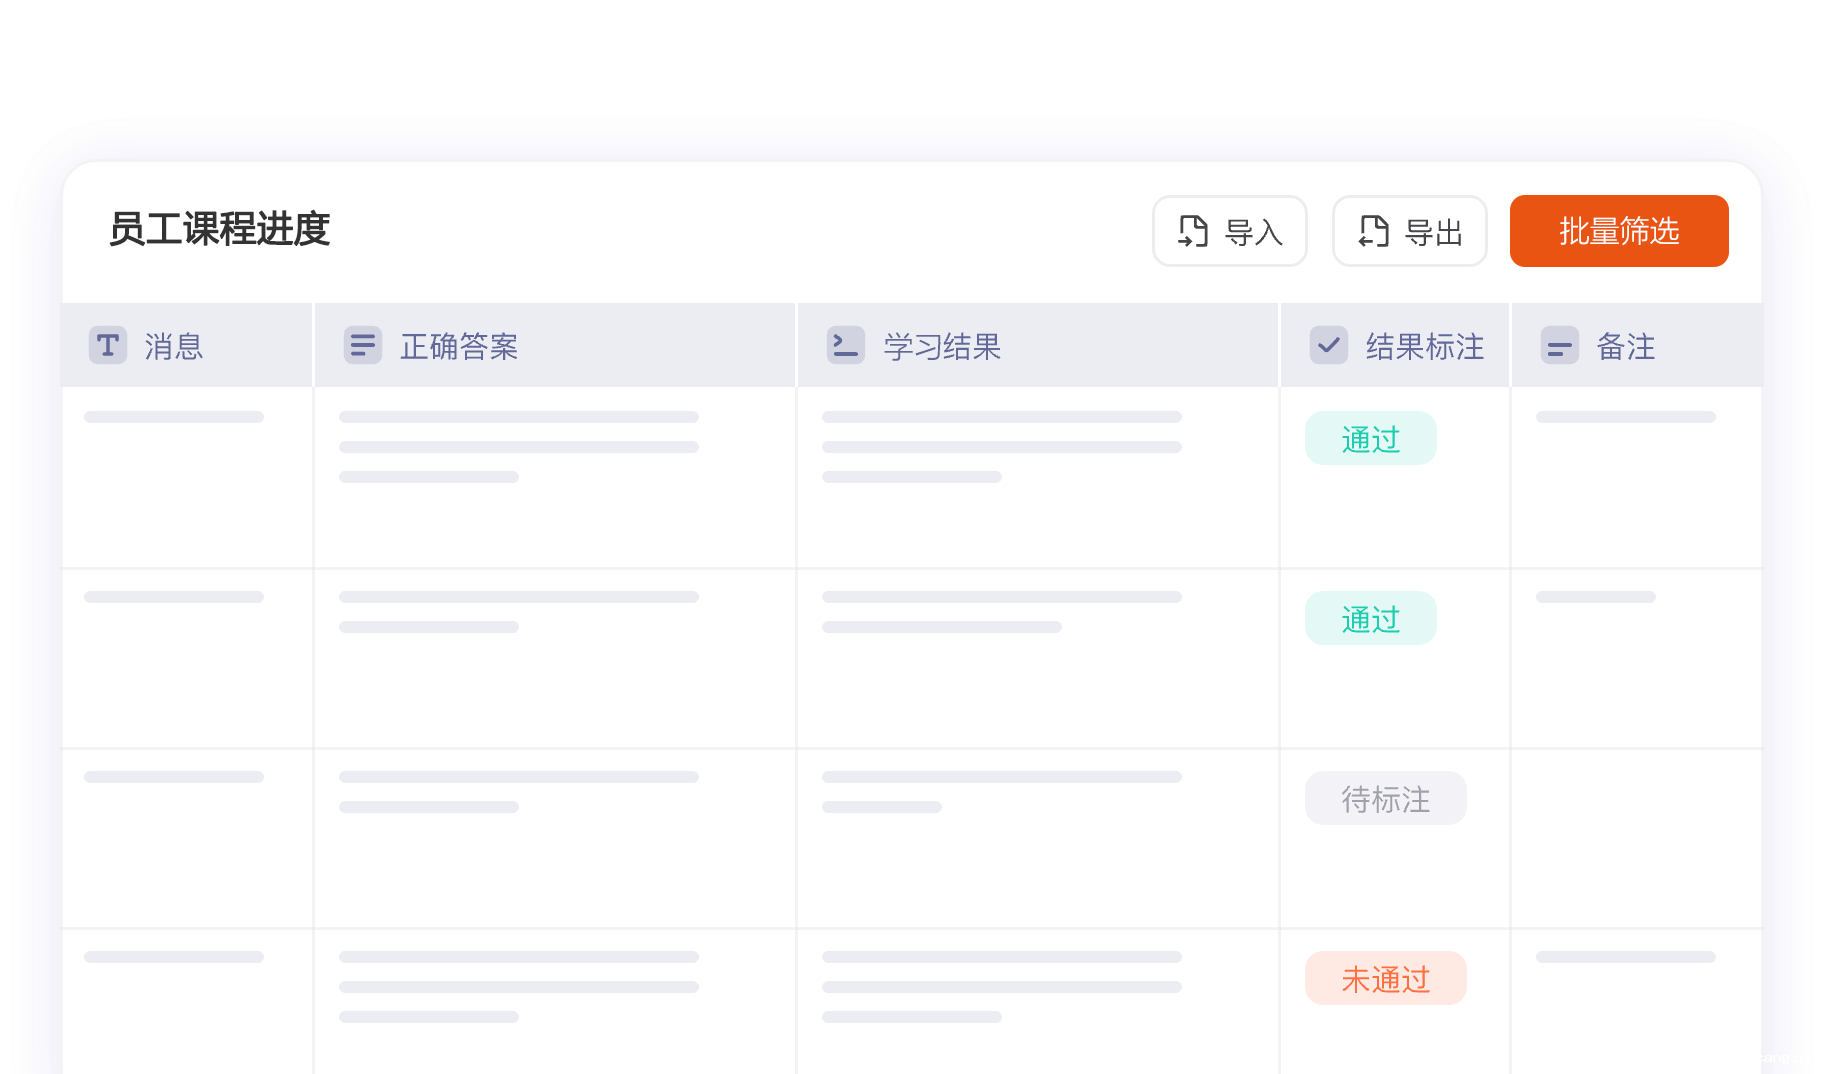Open the gray 待标注 status tag

(x=1385, y=799)
